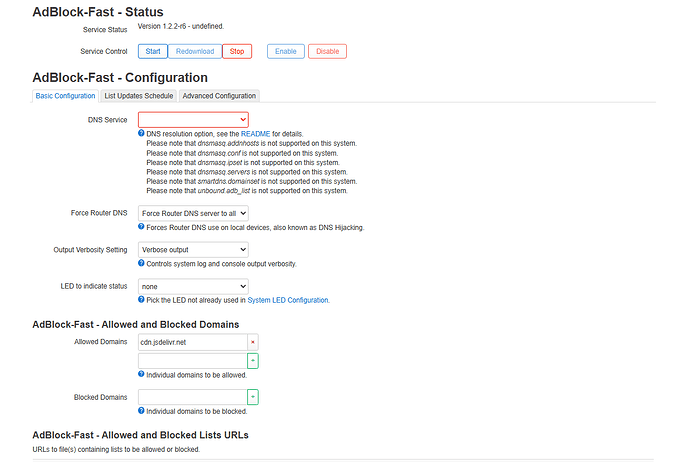Screen dimensions: 690x462
Task: Open LED to indicate status dropdown
Action: pos(193,286)
